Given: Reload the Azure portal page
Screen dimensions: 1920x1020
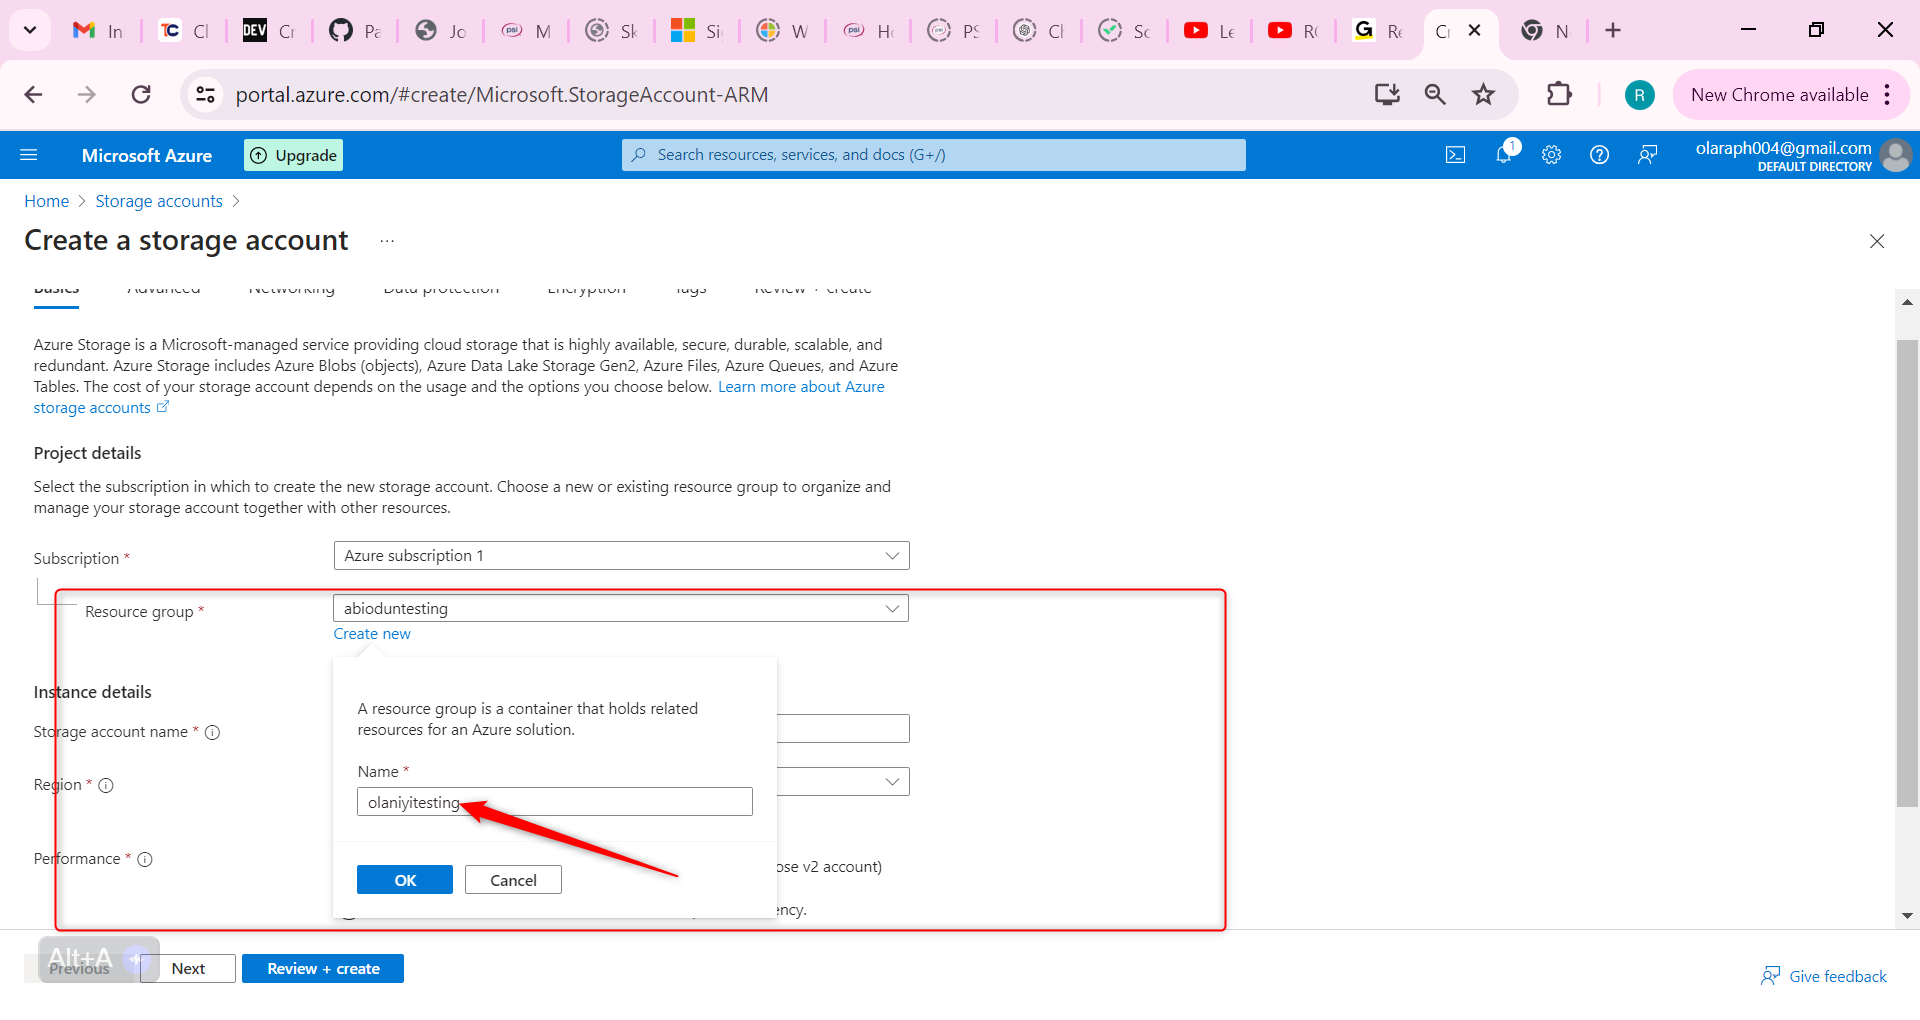Looking at the screenshot, I should point(141,95).
